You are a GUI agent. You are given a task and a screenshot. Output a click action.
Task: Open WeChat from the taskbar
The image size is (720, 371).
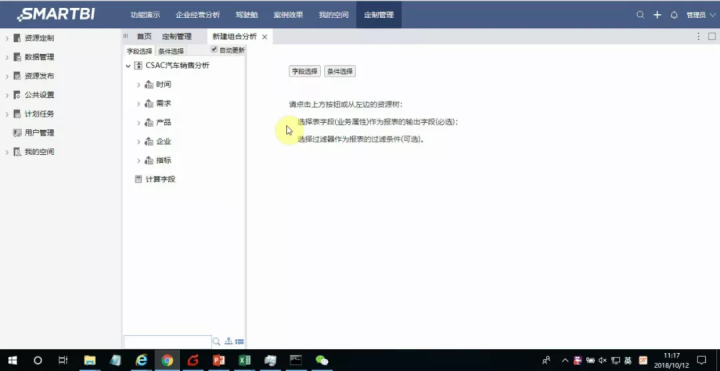(321, 360)
